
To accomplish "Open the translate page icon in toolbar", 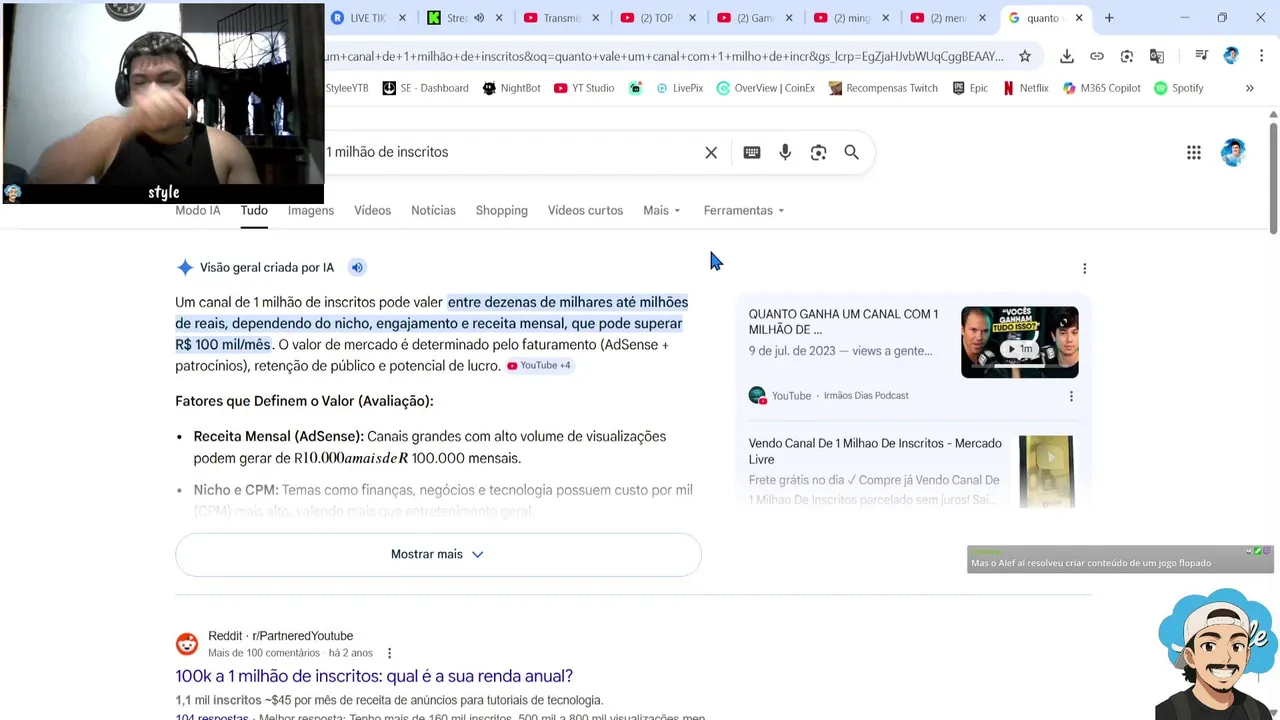I will coord(1157,56).
